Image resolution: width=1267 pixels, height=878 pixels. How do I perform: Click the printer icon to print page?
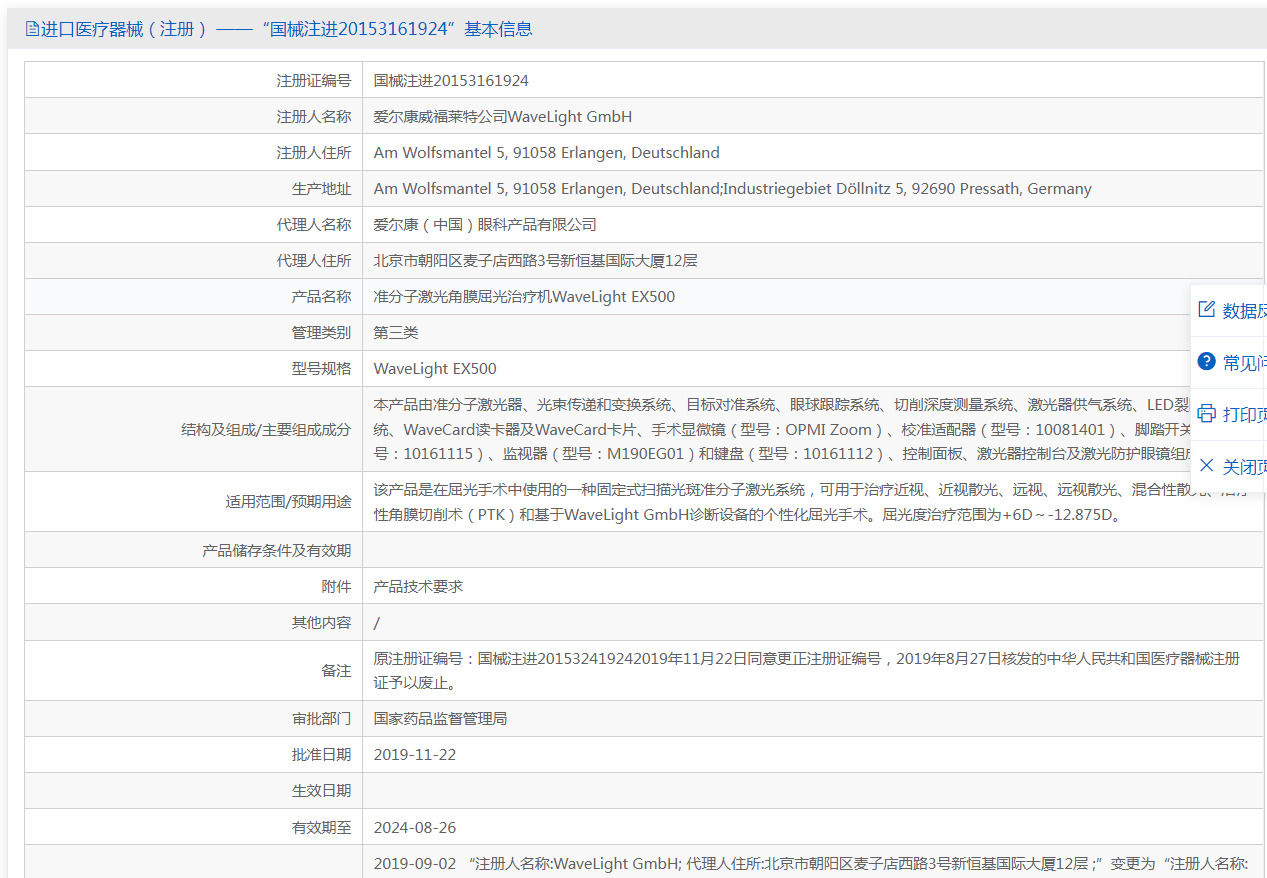pos(1206,414)
